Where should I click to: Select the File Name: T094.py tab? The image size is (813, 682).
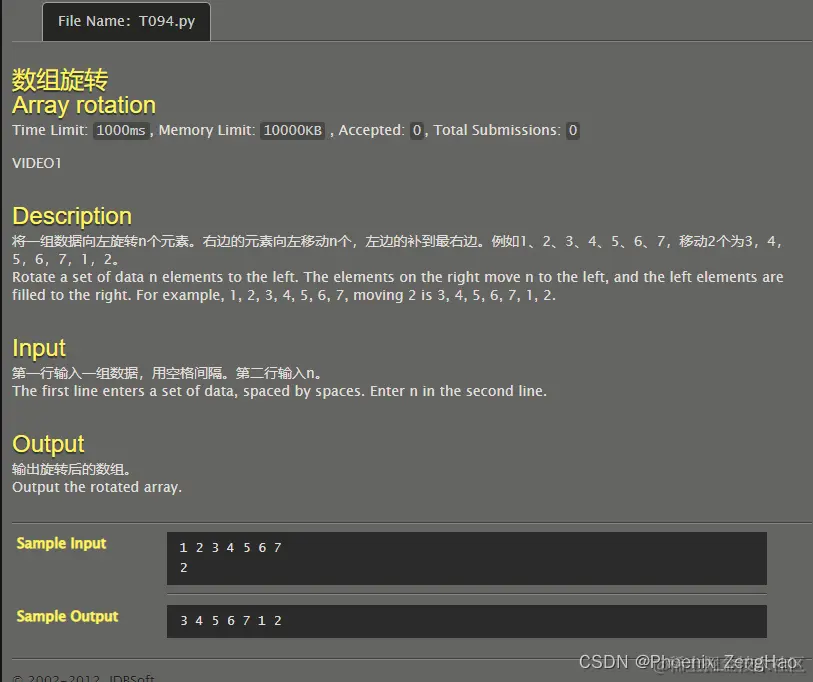127,21
